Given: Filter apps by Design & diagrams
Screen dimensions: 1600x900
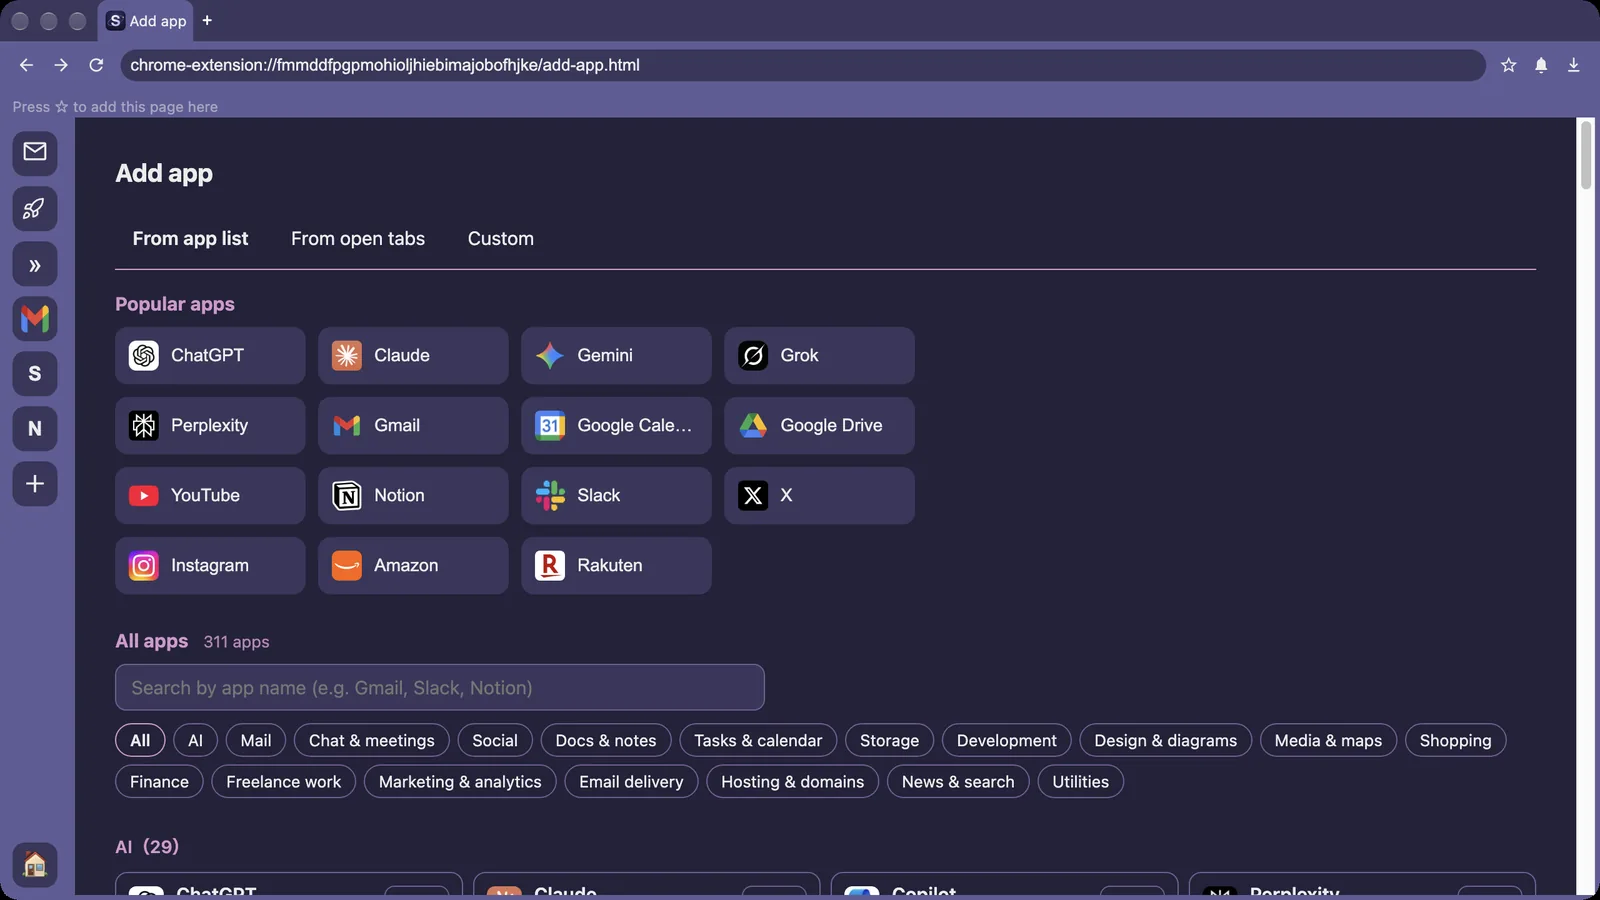Looking at the screenshot, I should (x=1165, y=741).
